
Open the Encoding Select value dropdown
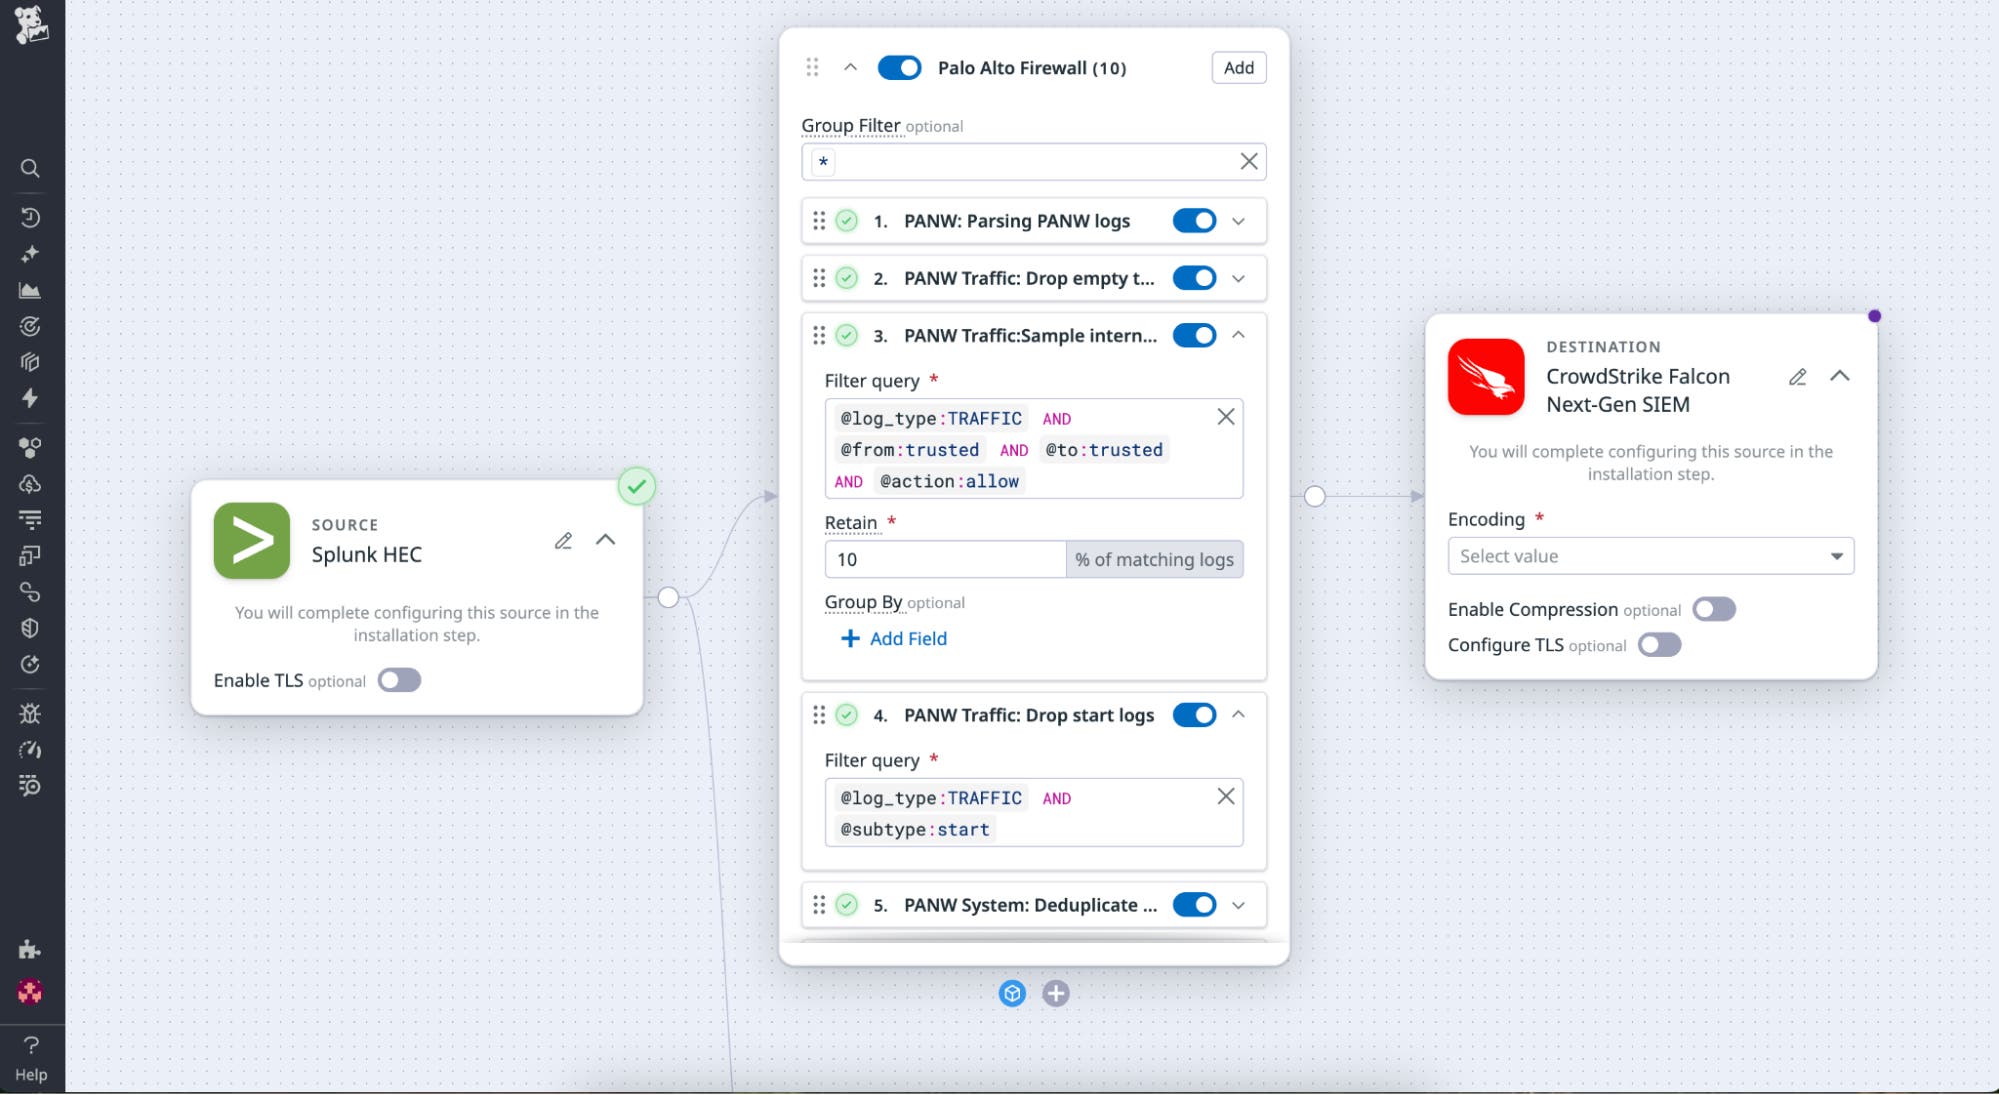(1649, 556)
